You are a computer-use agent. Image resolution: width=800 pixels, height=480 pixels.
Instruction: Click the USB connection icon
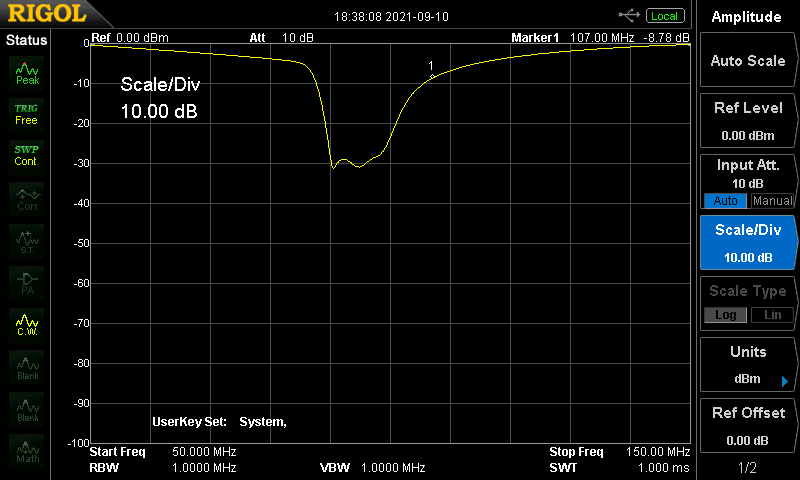tap(630, 15)
